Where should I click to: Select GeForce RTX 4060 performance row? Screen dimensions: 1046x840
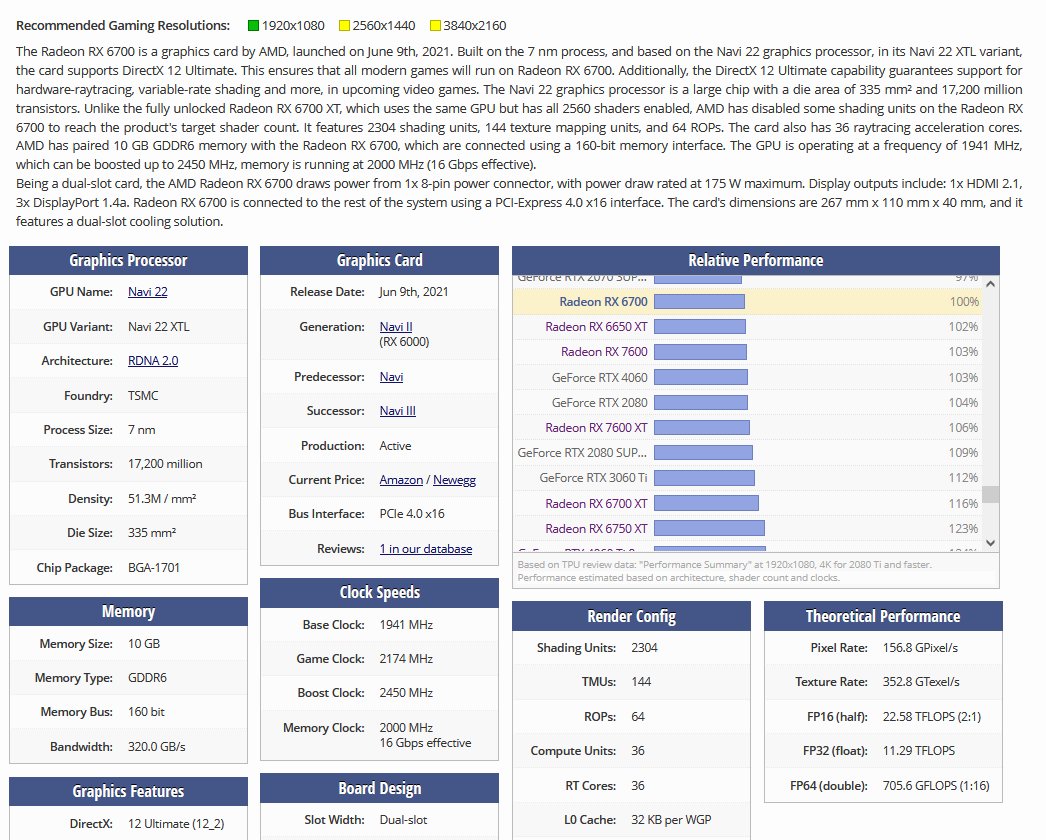(747, 378)
